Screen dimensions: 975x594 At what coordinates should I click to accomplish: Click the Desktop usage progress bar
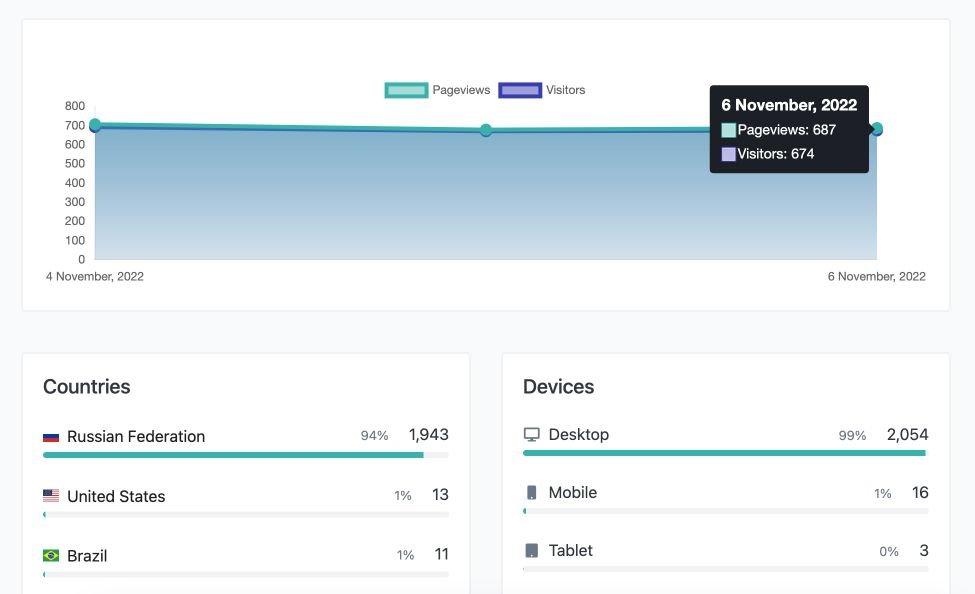[724, 453]
